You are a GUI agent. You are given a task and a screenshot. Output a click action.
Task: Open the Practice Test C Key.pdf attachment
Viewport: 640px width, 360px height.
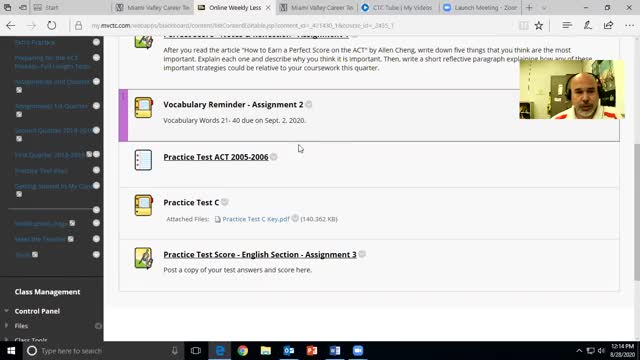pos(256,219)
